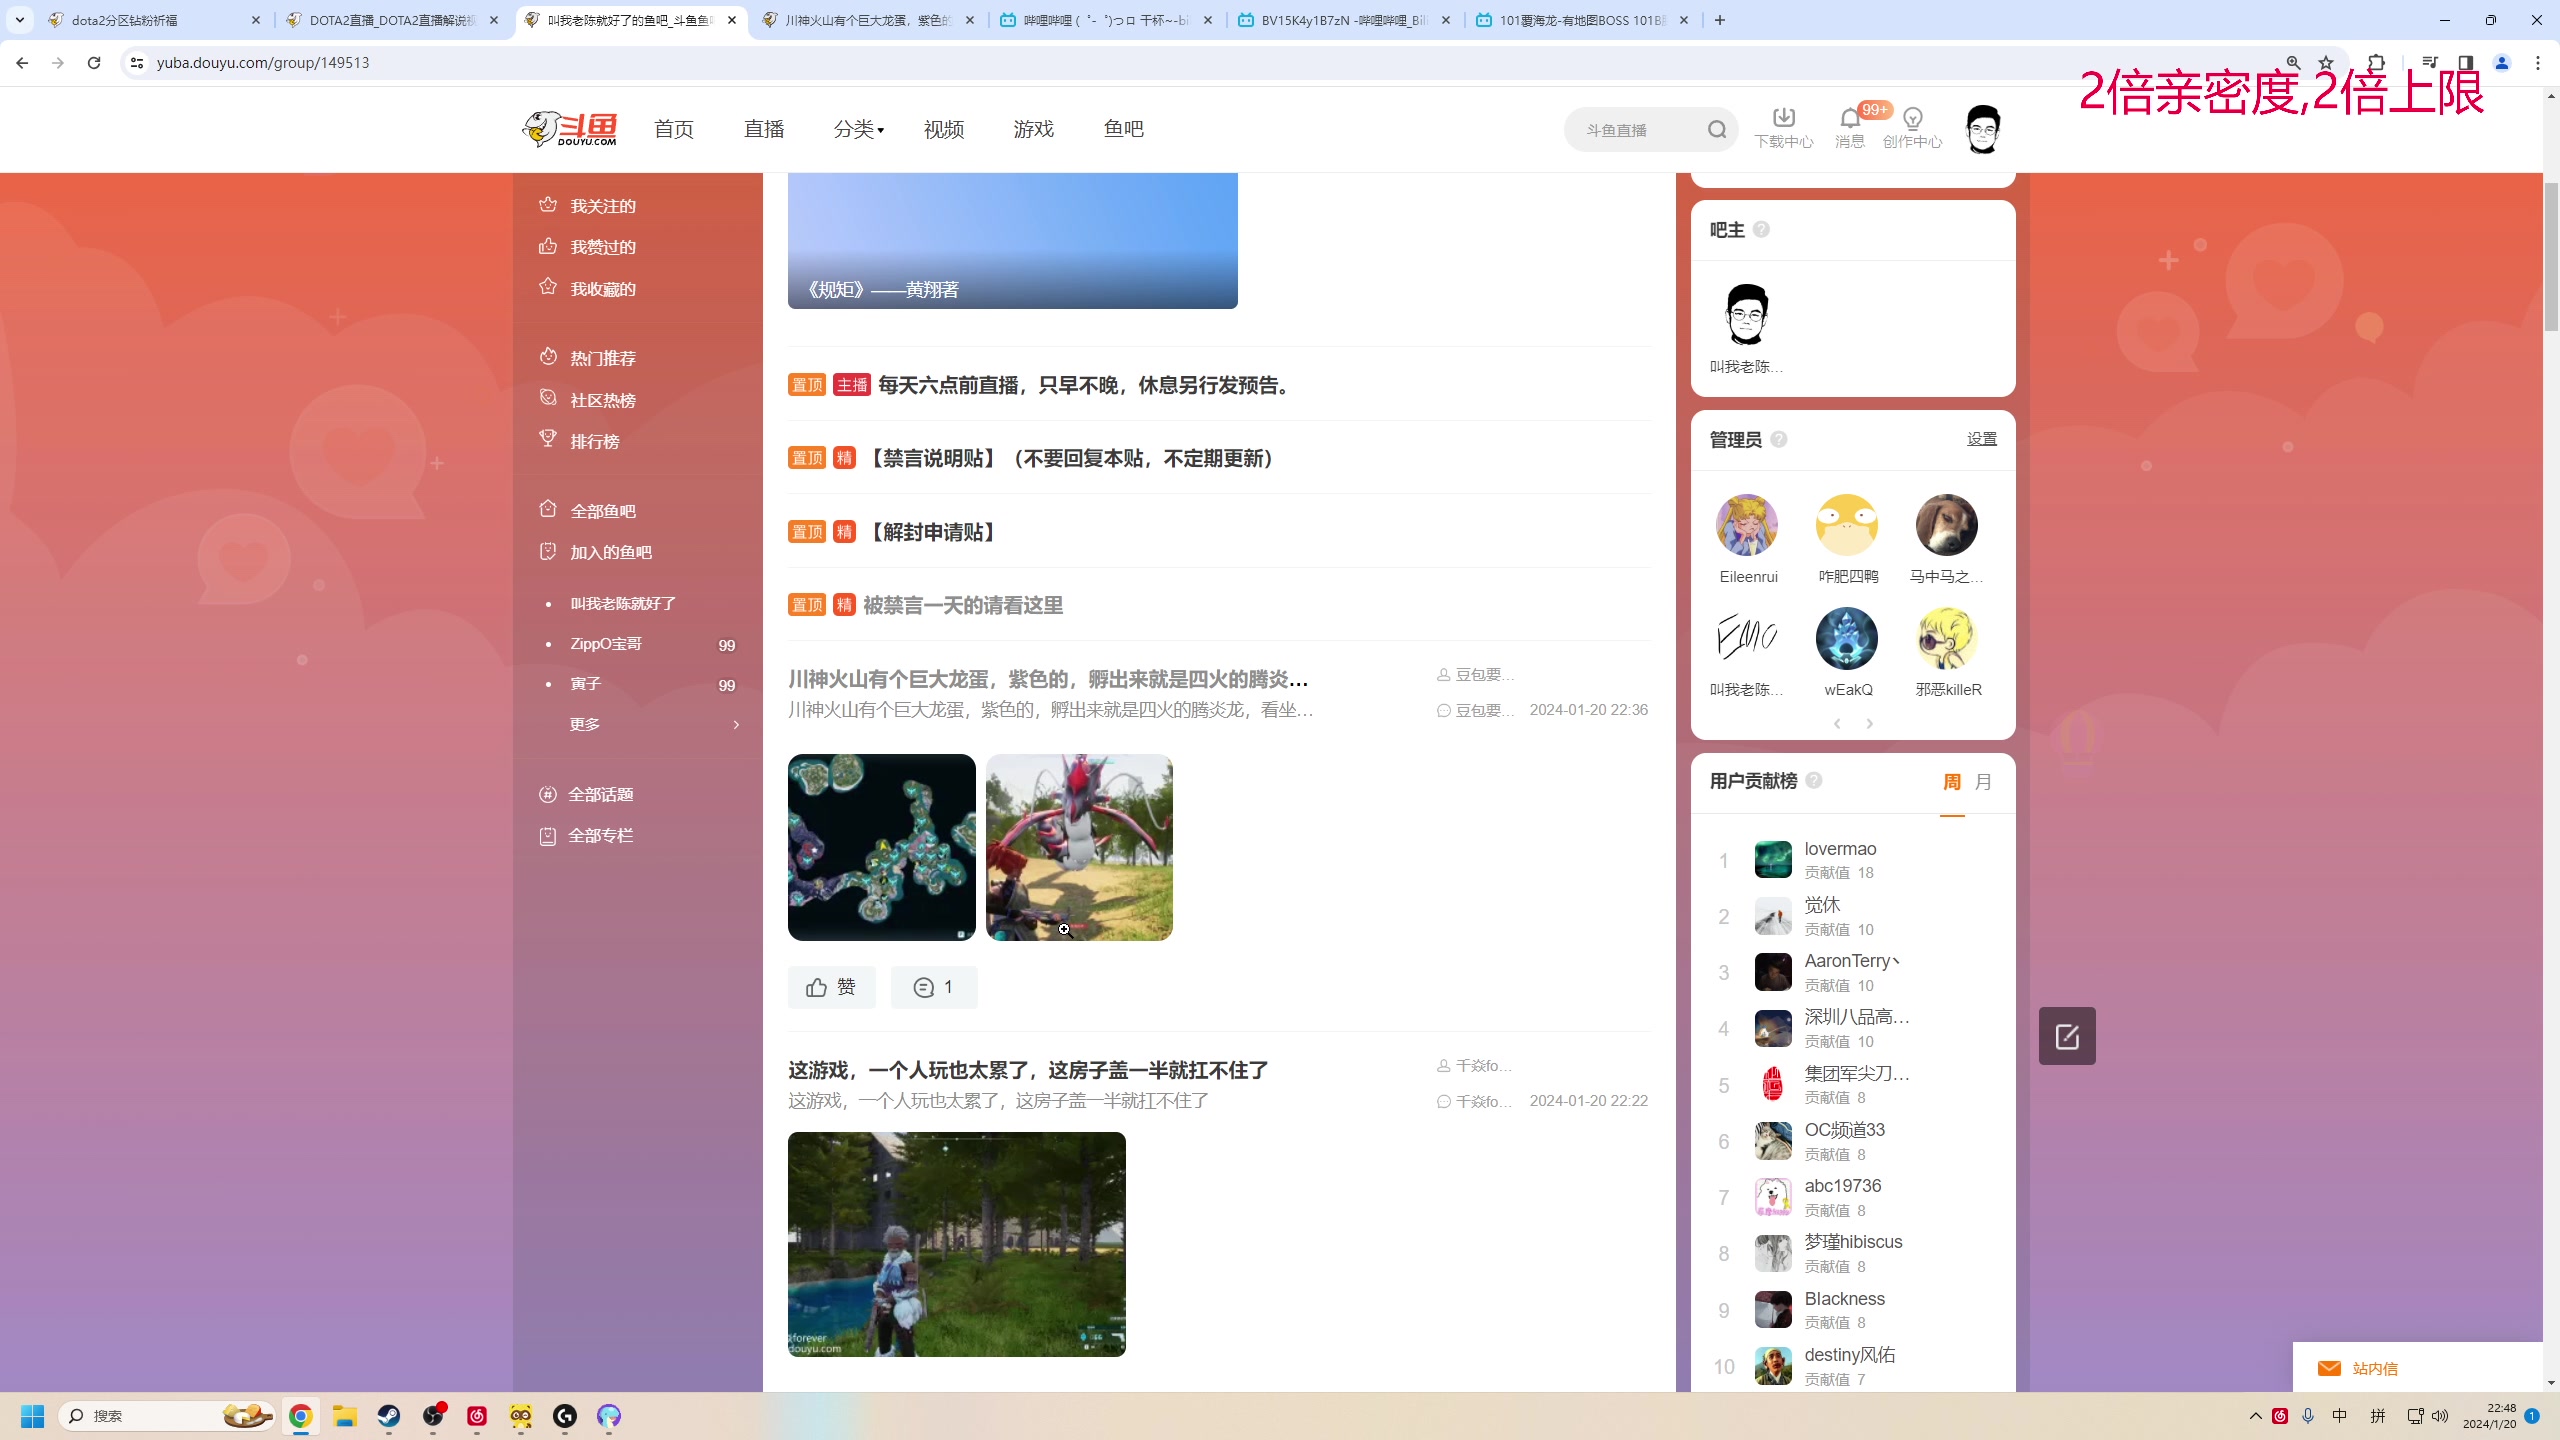Open 首页 navigation item
Image resolution: width=2560 pixels, height=1440 pixels.
tap(674, 129)
